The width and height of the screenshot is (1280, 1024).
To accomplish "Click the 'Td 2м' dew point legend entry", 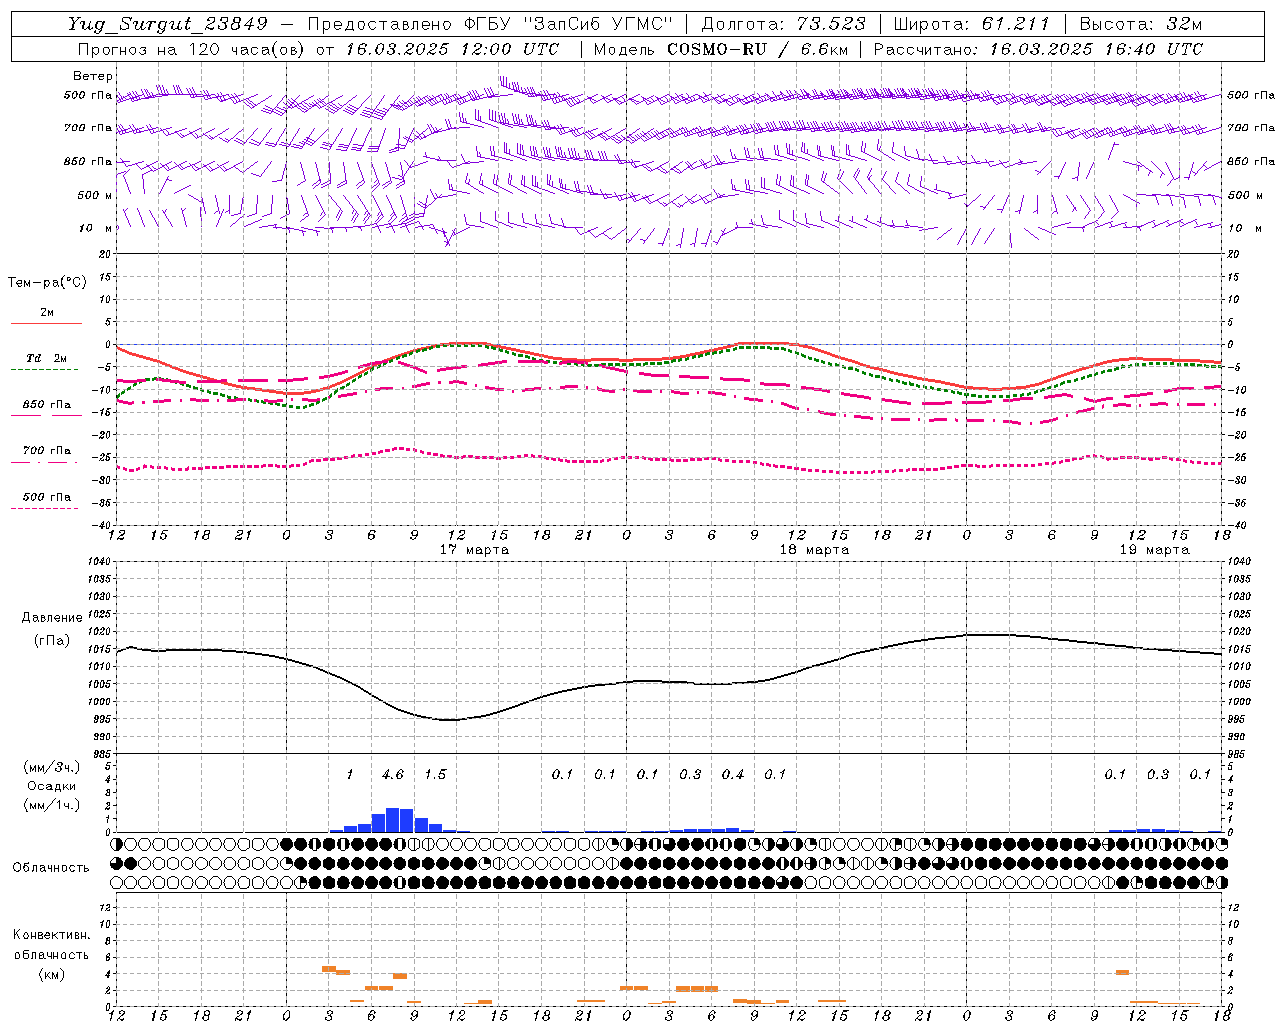I will (47, 358).
